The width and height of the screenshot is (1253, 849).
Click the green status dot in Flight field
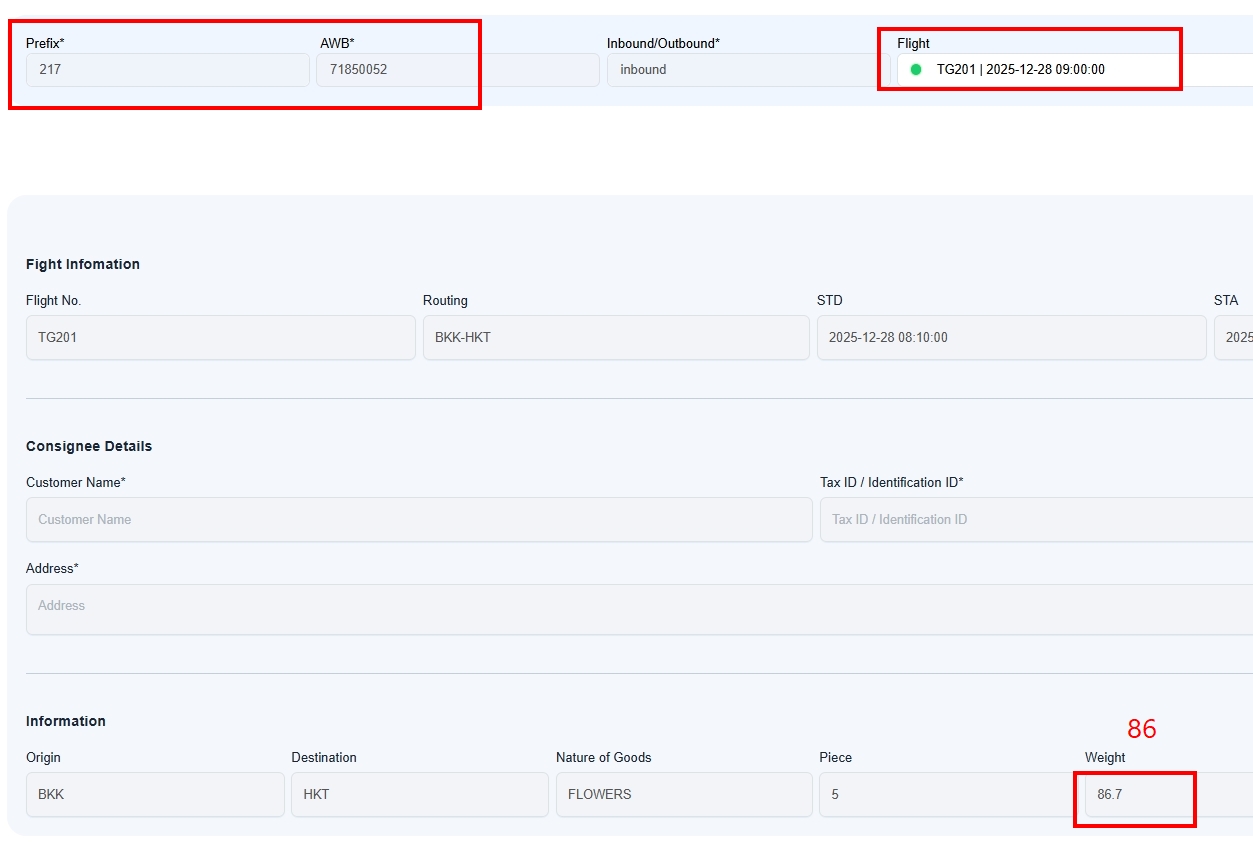(915, 70)
